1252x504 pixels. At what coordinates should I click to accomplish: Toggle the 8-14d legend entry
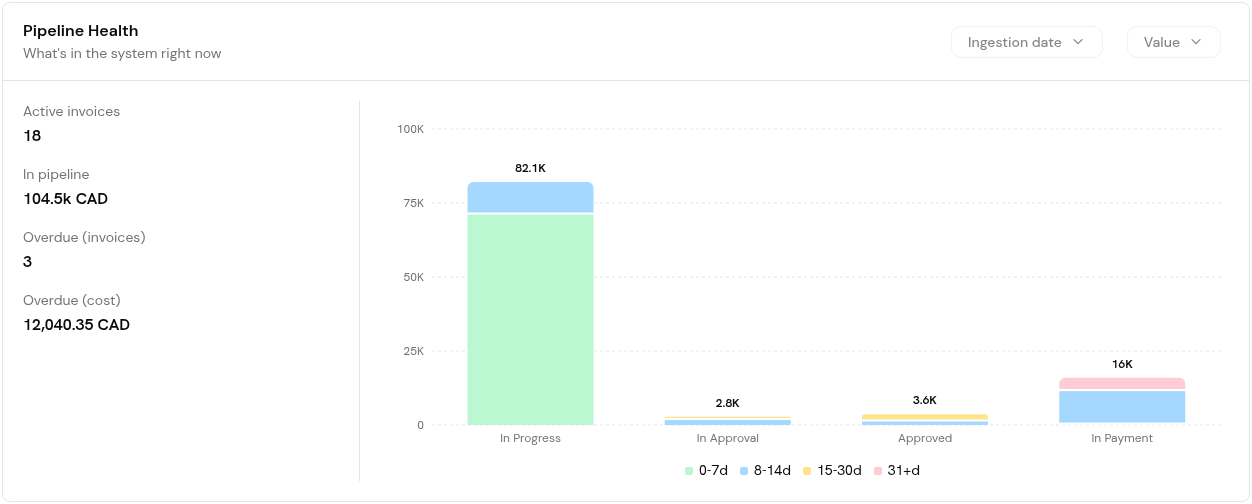[765, 470]
